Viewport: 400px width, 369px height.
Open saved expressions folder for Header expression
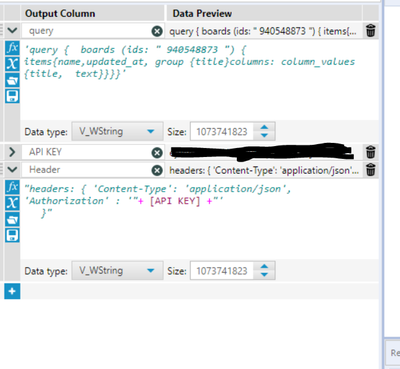12,219
